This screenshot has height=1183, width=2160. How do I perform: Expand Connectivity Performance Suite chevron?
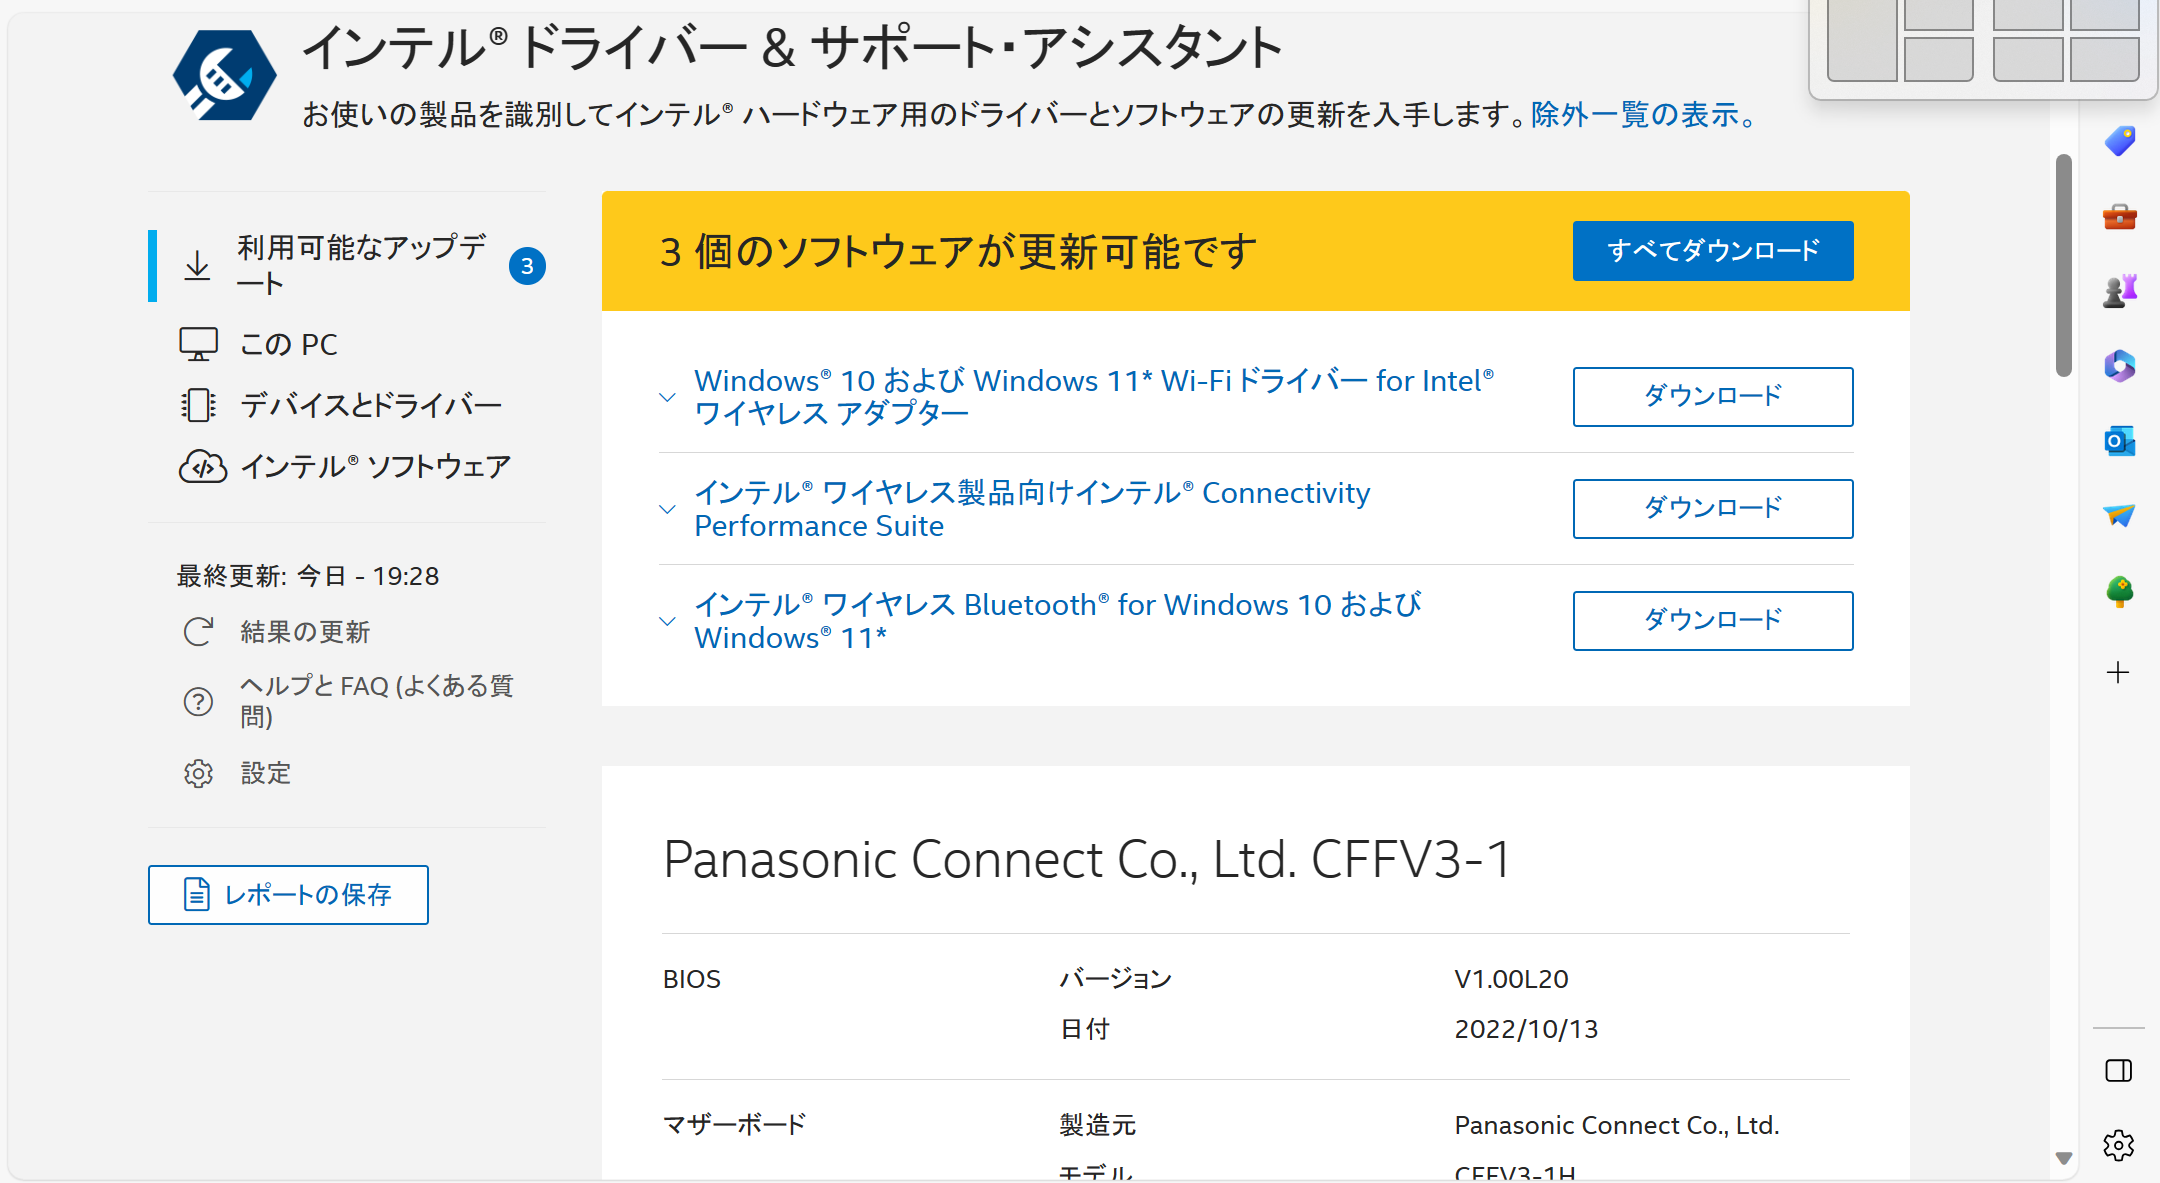coord(667,509)
